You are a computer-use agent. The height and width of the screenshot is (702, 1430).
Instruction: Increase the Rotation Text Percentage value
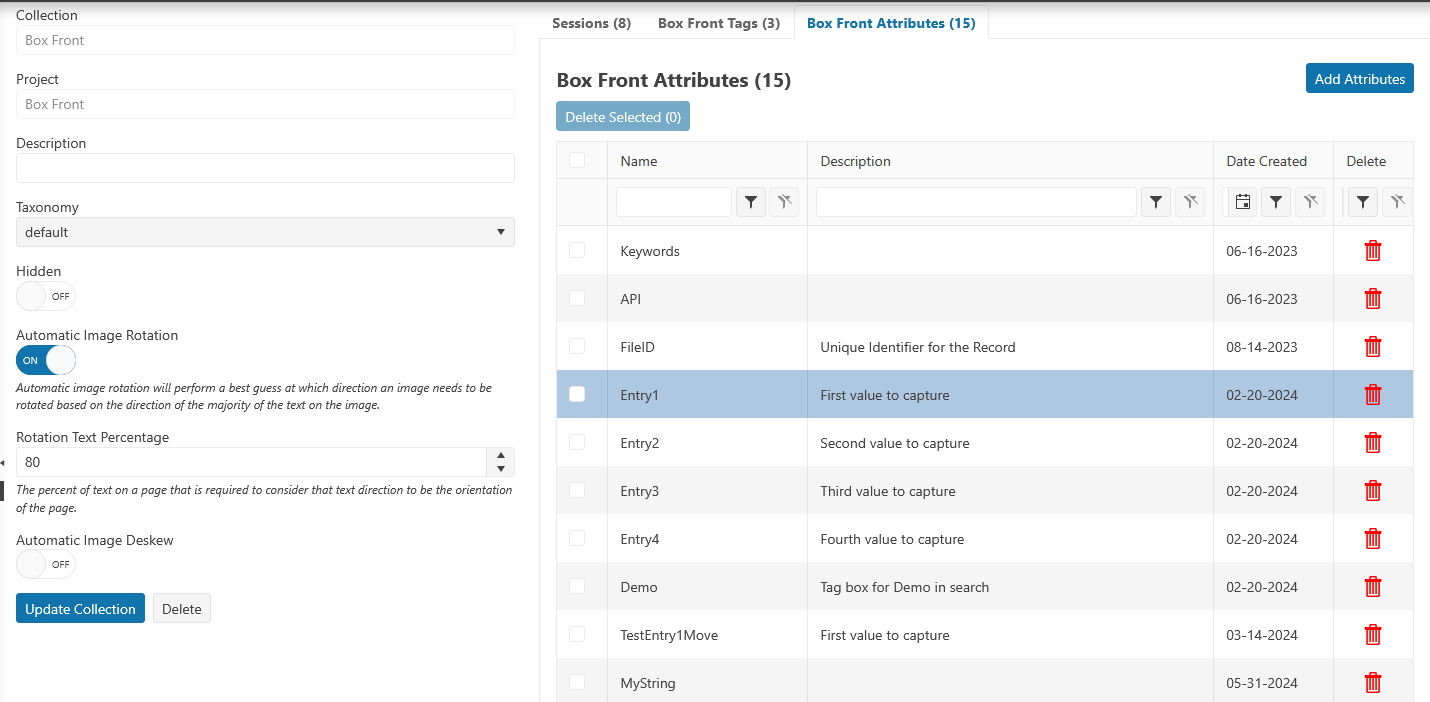(501, 455)
